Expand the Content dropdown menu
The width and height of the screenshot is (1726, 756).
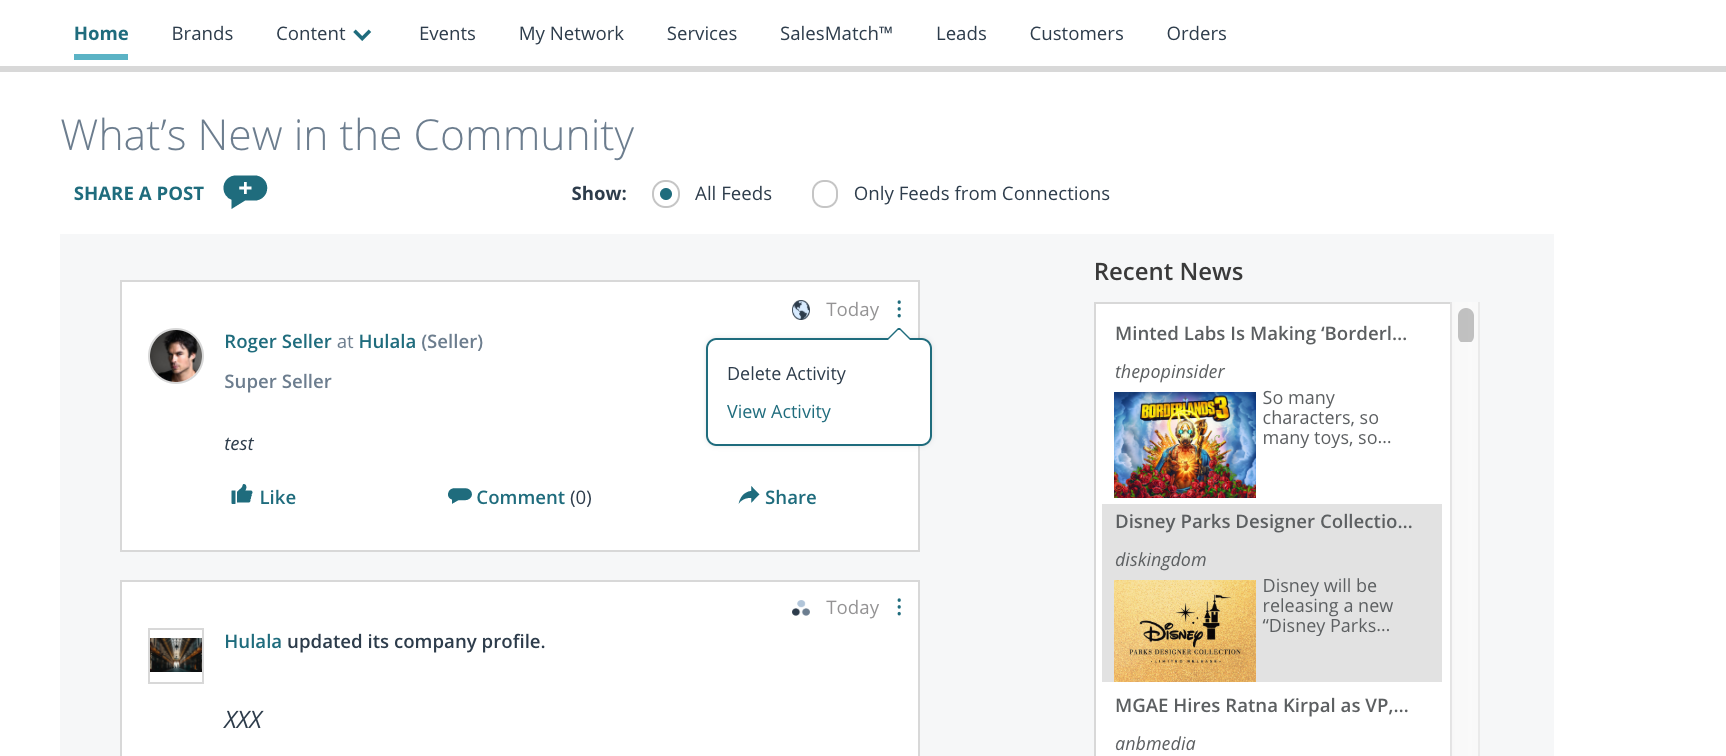pos(324,34)
